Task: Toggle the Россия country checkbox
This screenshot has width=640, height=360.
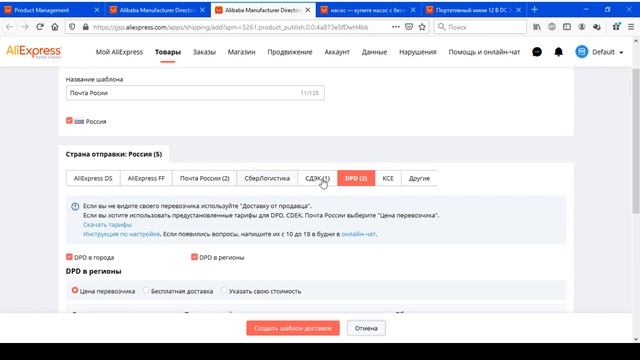Action: (69, 121)
